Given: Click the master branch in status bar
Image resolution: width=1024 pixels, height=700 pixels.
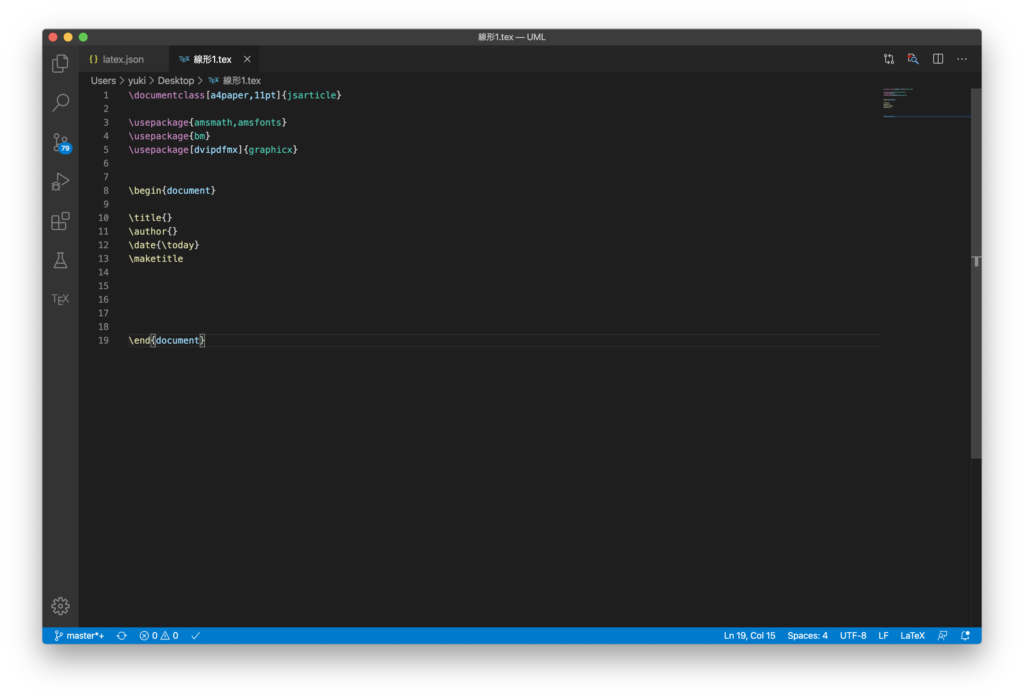Looking at the screenshot, I should tap(79, 635).
